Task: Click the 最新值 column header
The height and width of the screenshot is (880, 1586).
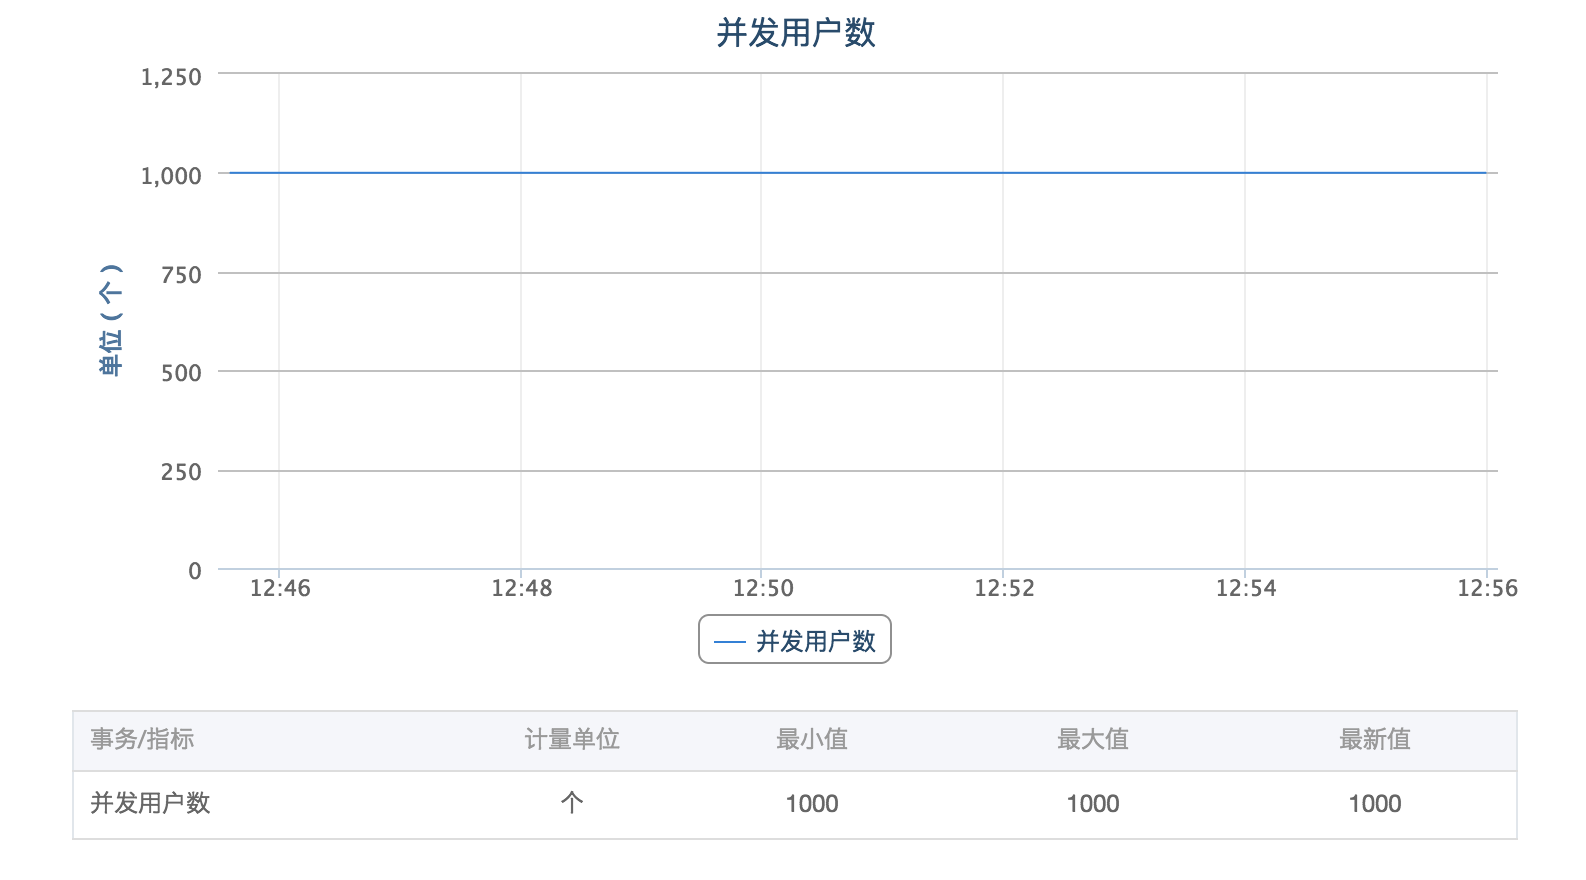Action: tap(1375, 739)
